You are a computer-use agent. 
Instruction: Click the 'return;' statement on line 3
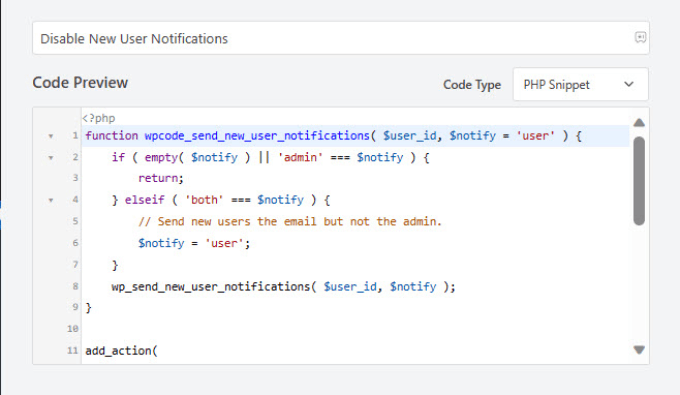point(161,178)
